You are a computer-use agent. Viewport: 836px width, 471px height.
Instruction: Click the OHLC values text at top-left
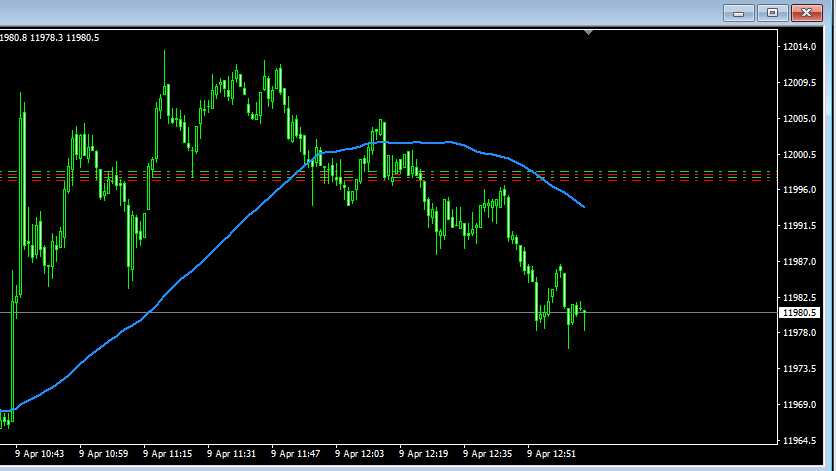[50, 37]
